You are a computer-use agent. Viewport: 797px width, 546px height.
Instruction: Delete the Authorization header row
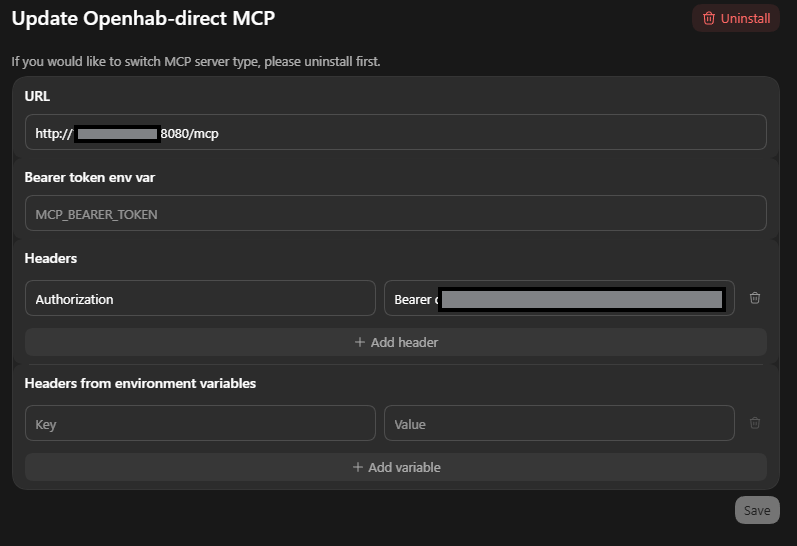[755, 298]
